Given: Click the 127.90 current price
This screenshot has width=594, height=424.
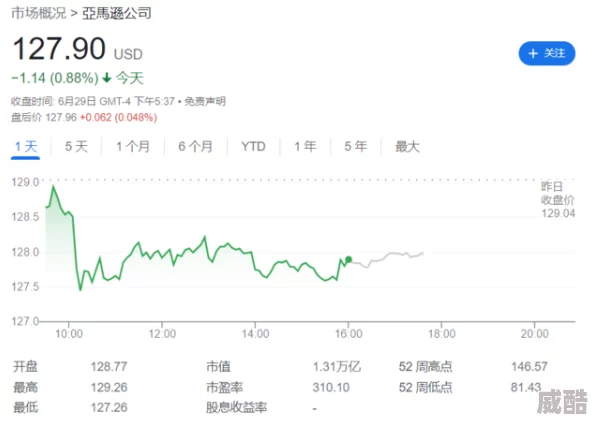Looking at the screenshot, I should pos(59,49).
